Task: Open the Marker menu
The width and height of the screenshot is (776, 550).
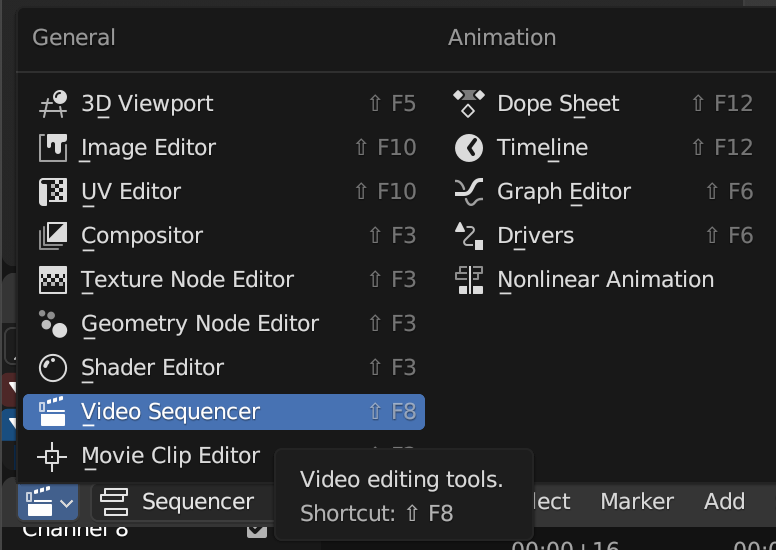Action: click(x=637, y=501)
